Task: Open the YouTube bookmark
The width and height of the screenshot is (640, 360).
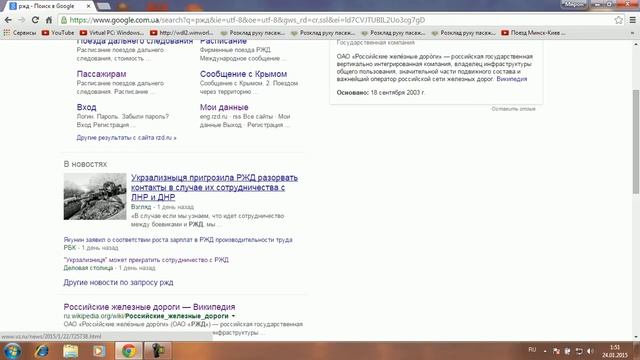Action: [58, 33]
